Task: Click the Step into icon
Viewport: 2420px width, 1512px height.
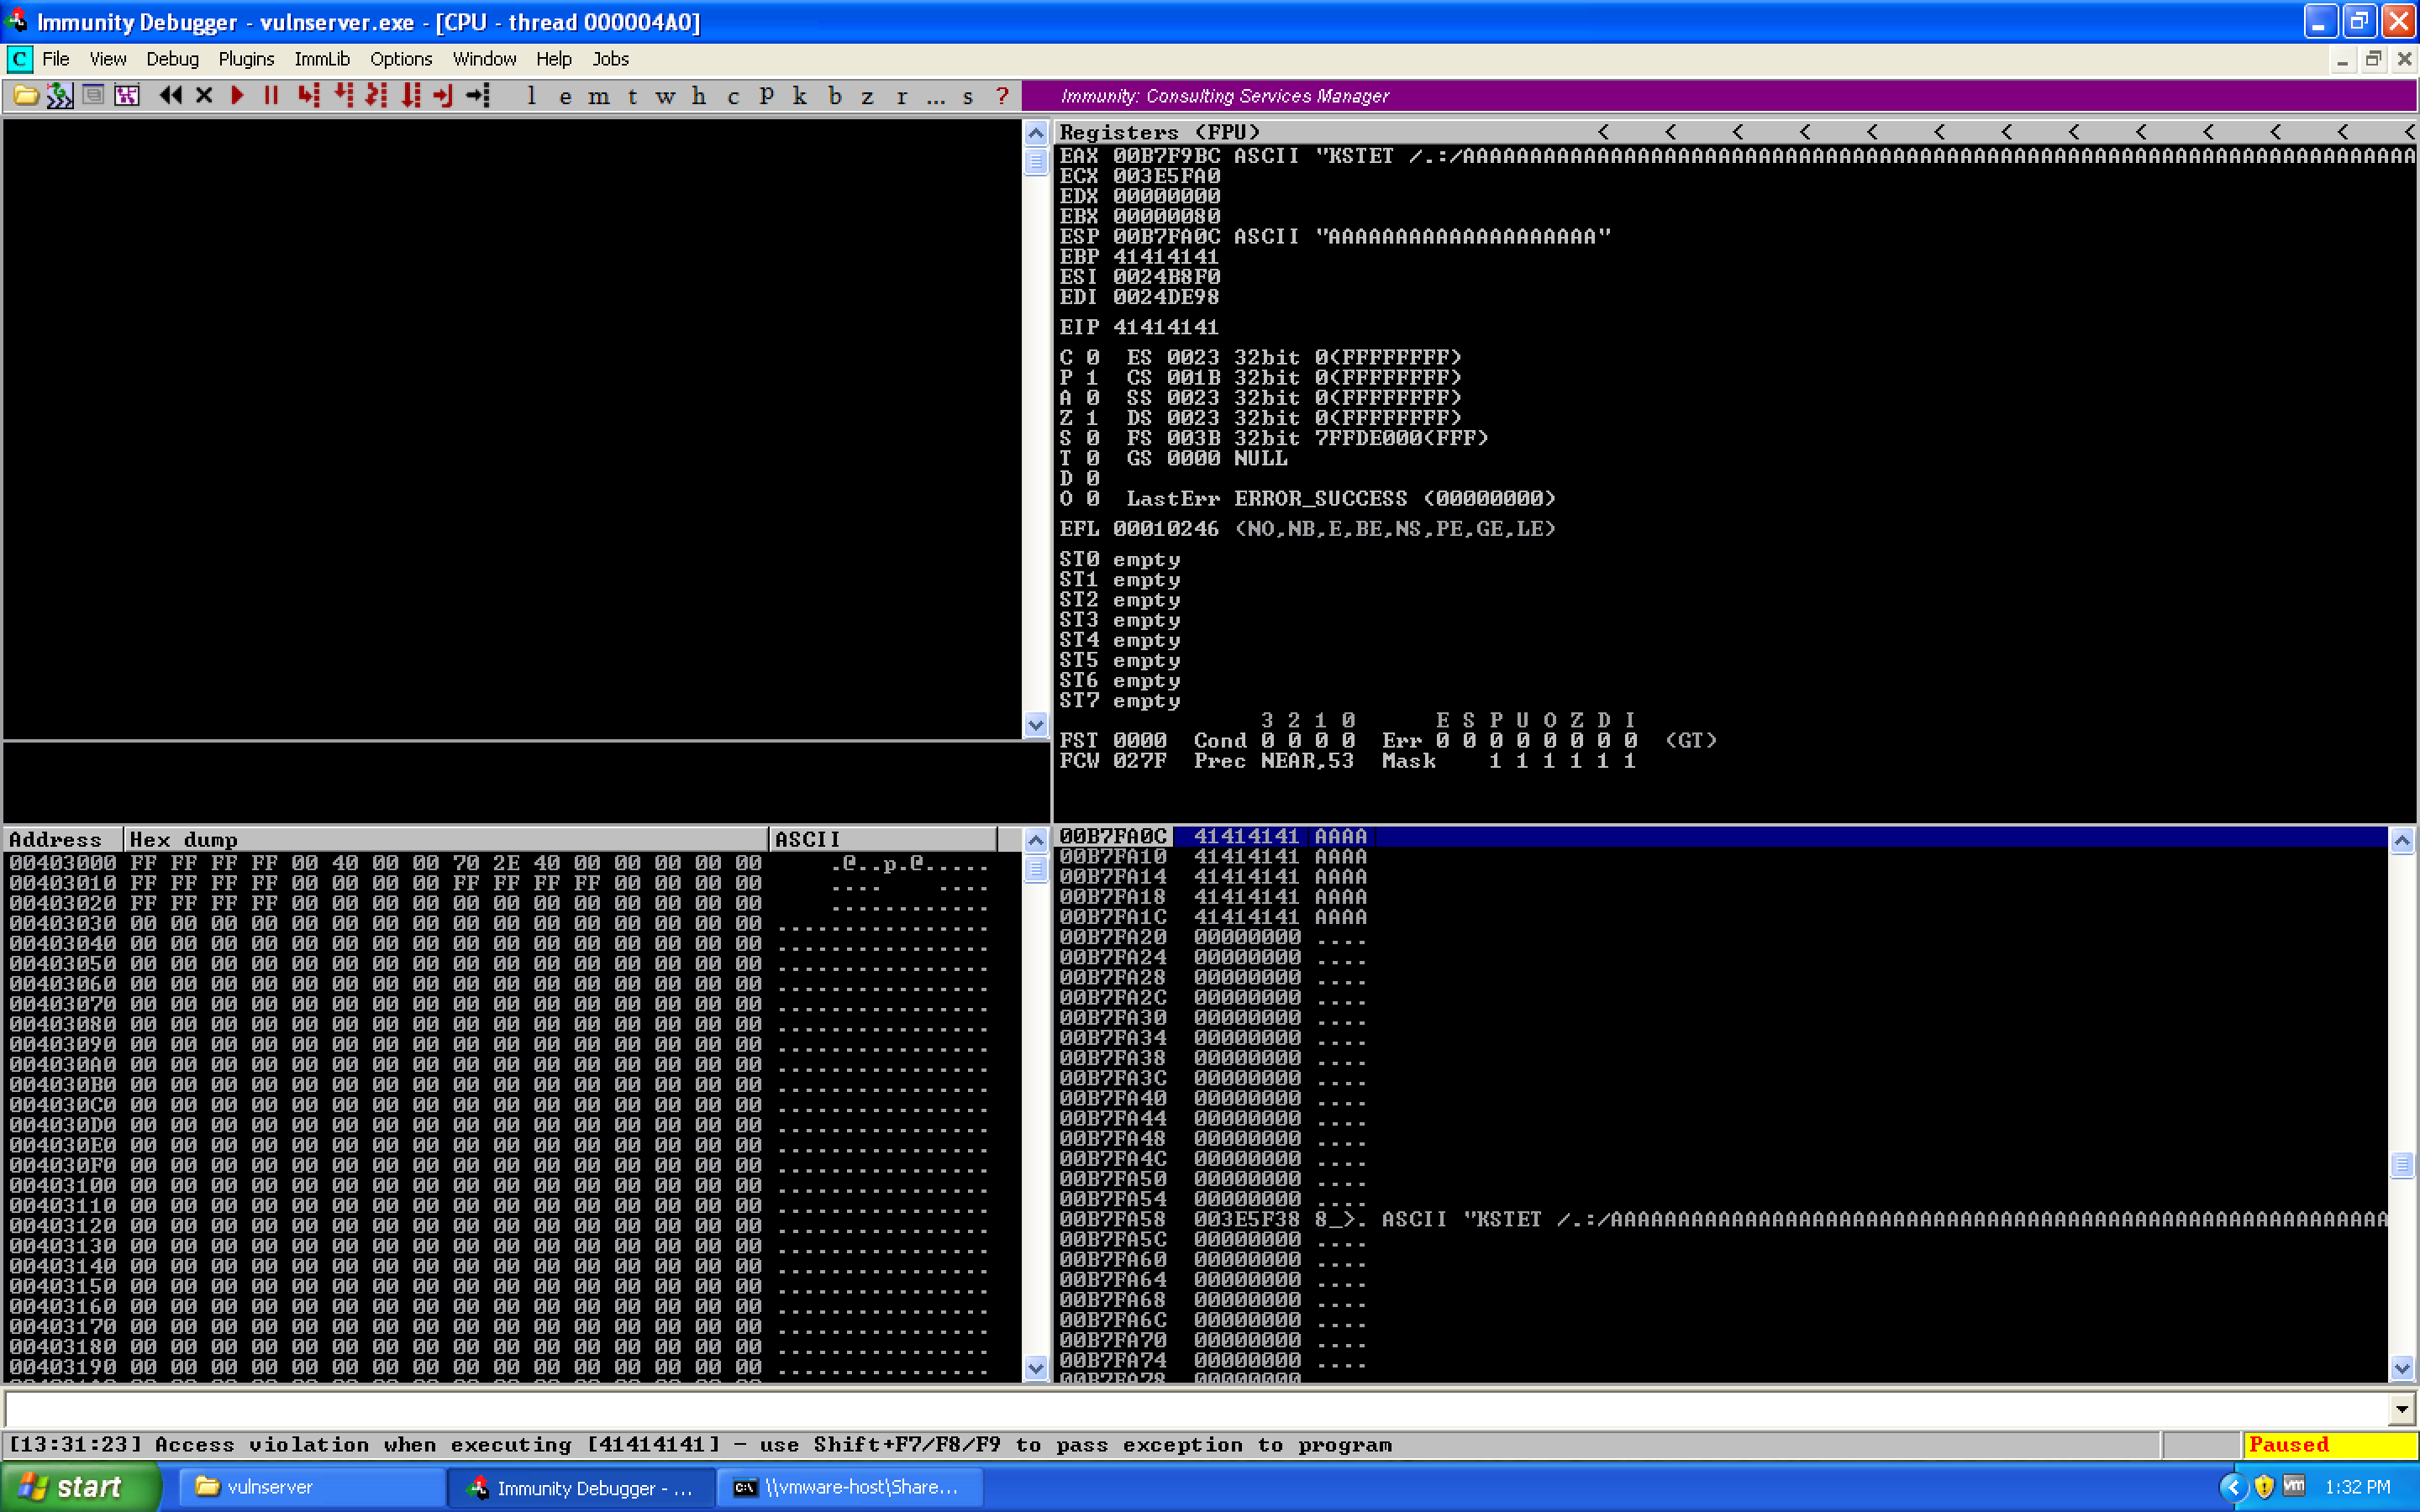Action: [x=309, y=96]
